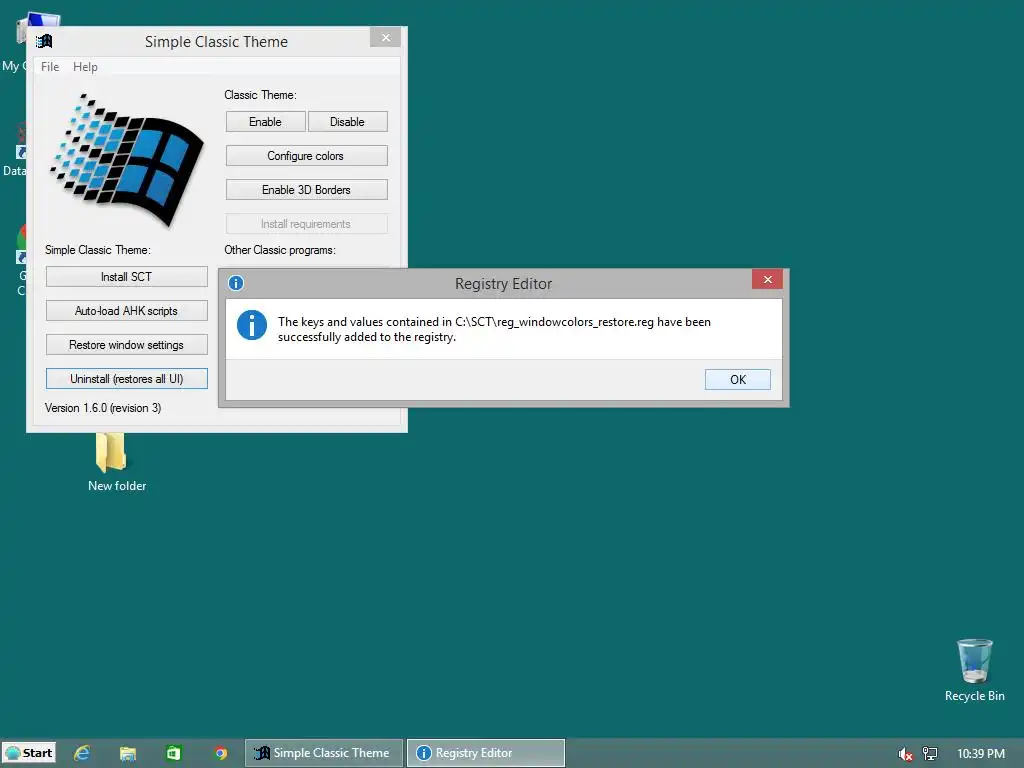Click the network tray icon

[x=930, y=754]
